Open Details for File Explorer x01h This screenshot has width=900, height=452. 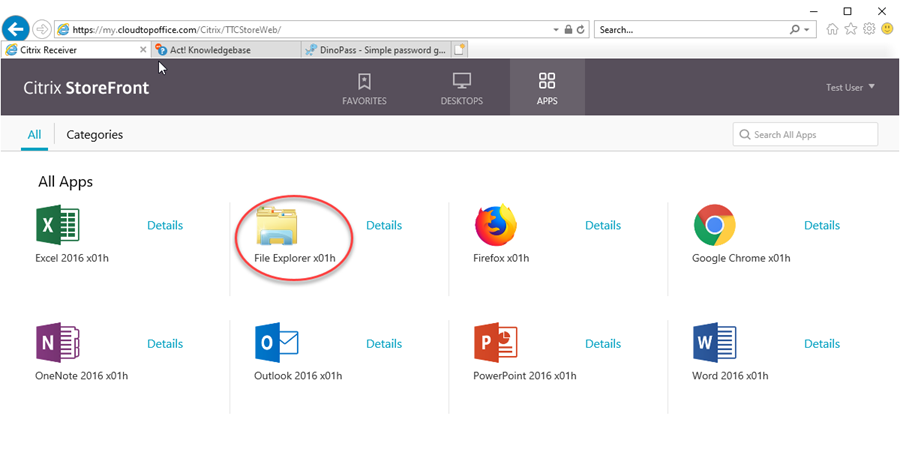384,225
